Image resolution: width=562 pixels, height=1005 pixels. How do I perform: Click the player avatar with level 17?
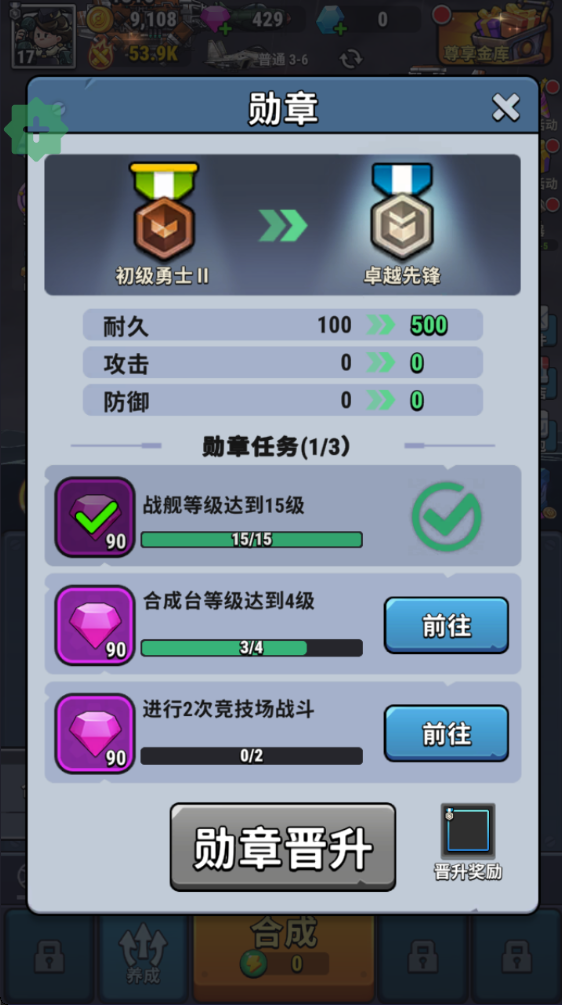(43, 34)
